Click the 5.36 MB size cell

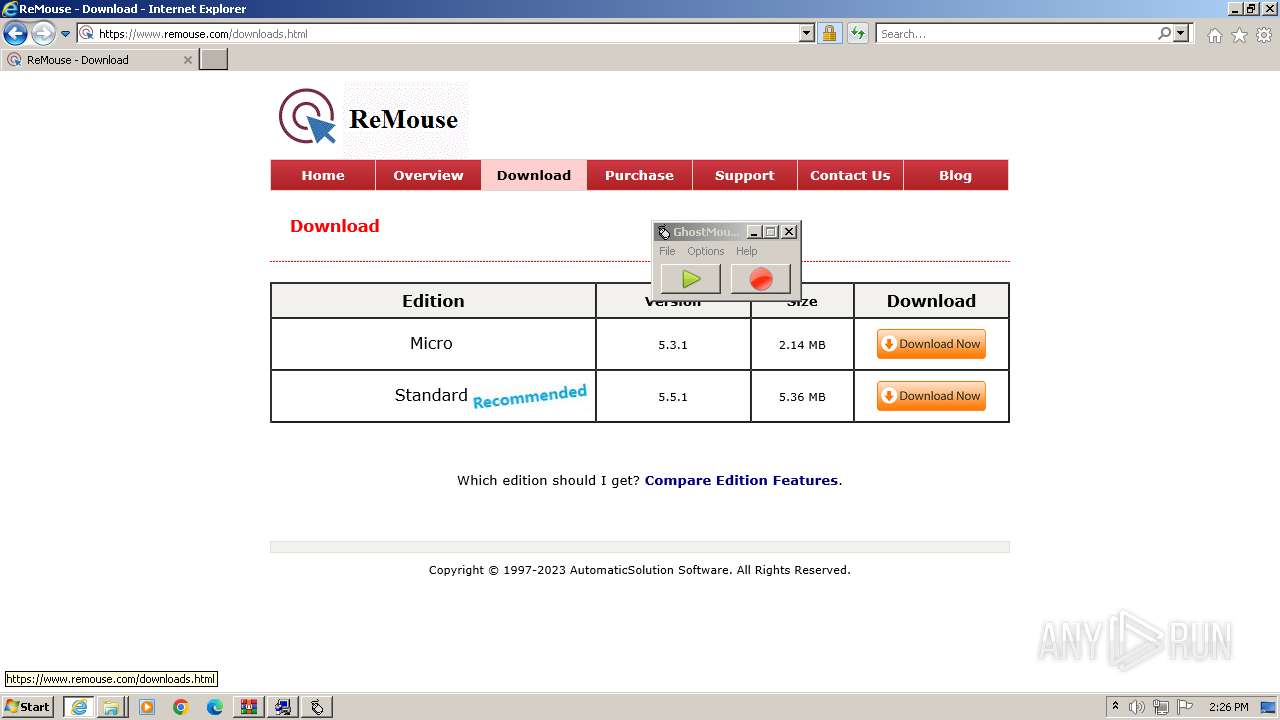(802, 397)
